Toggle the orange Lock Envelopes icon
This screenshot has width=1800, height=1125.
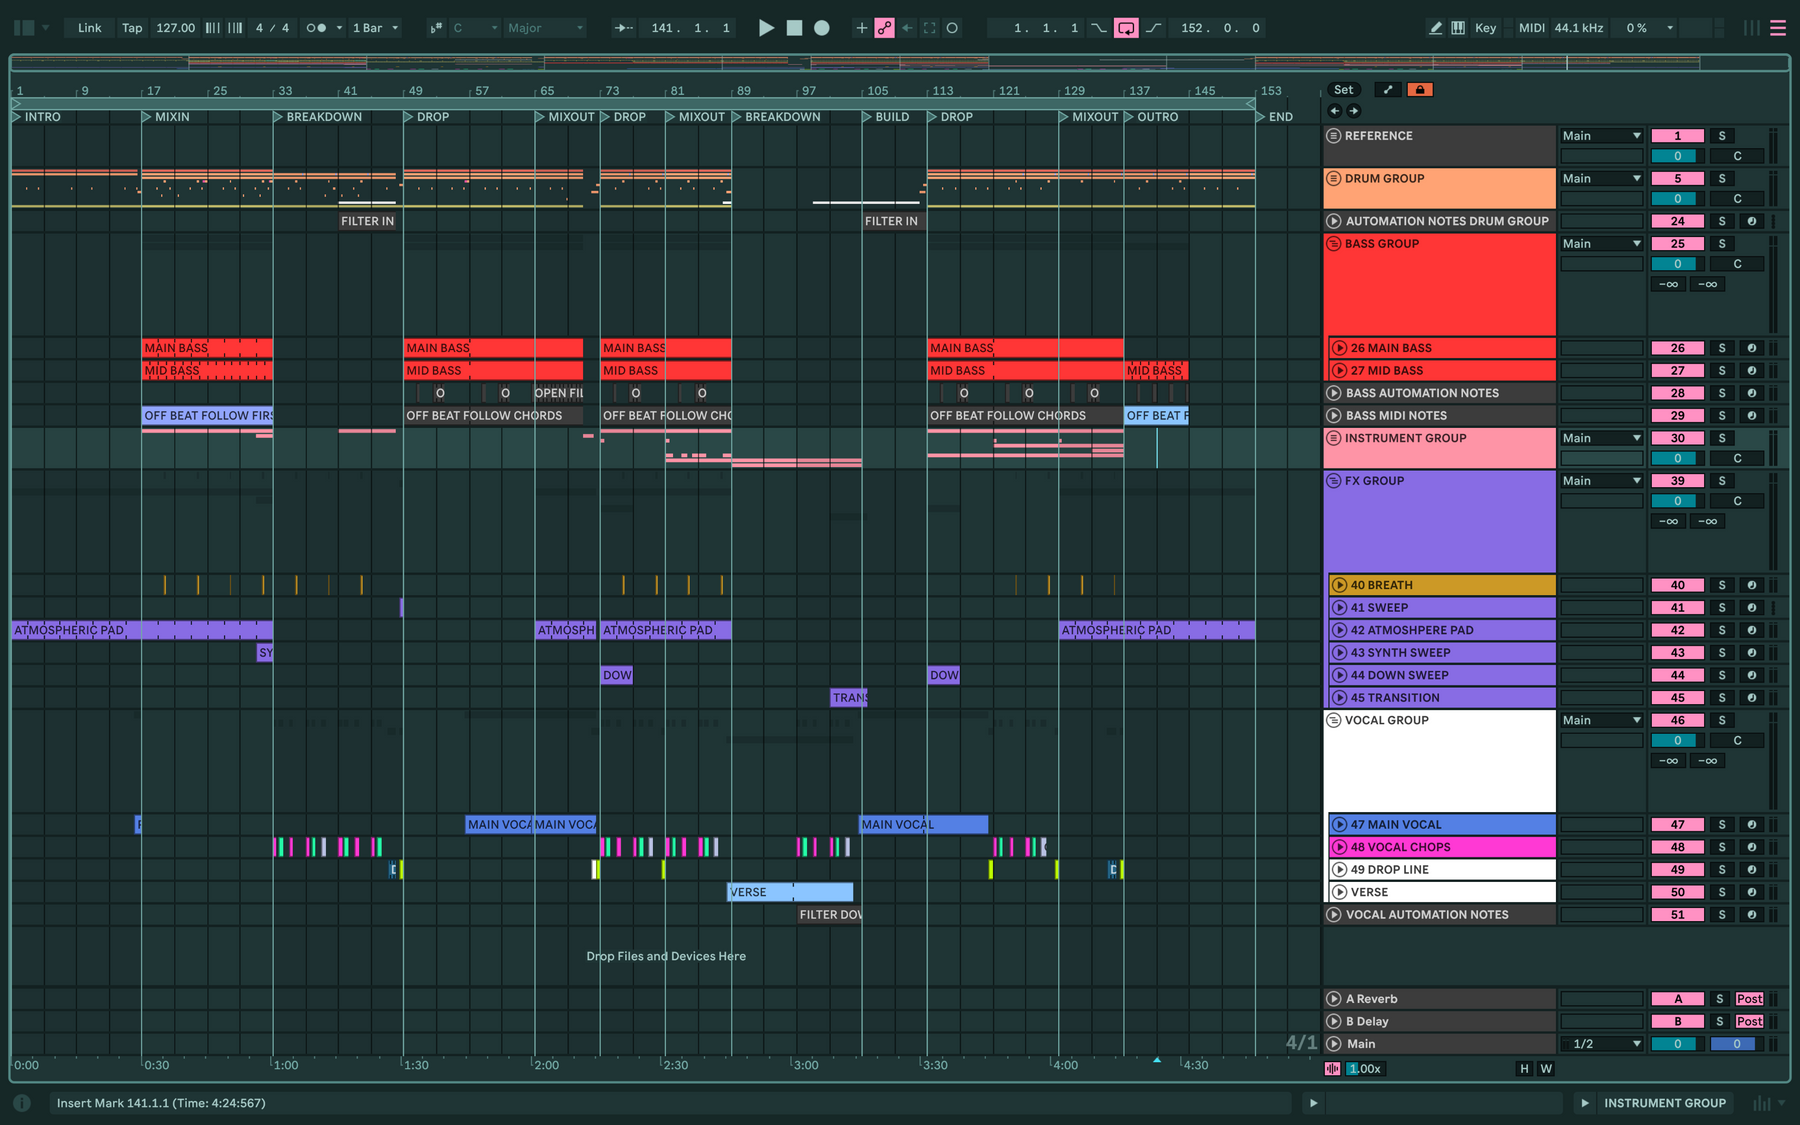pos(1420,90)
